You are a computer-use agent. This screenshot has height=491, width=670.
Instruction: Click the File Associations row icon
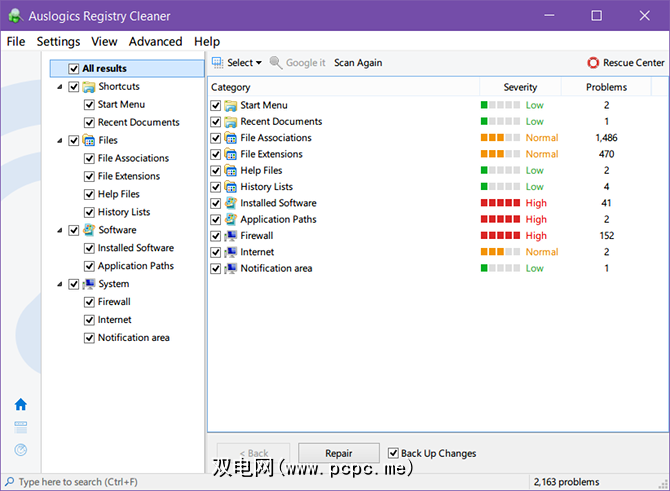[231, 138]
